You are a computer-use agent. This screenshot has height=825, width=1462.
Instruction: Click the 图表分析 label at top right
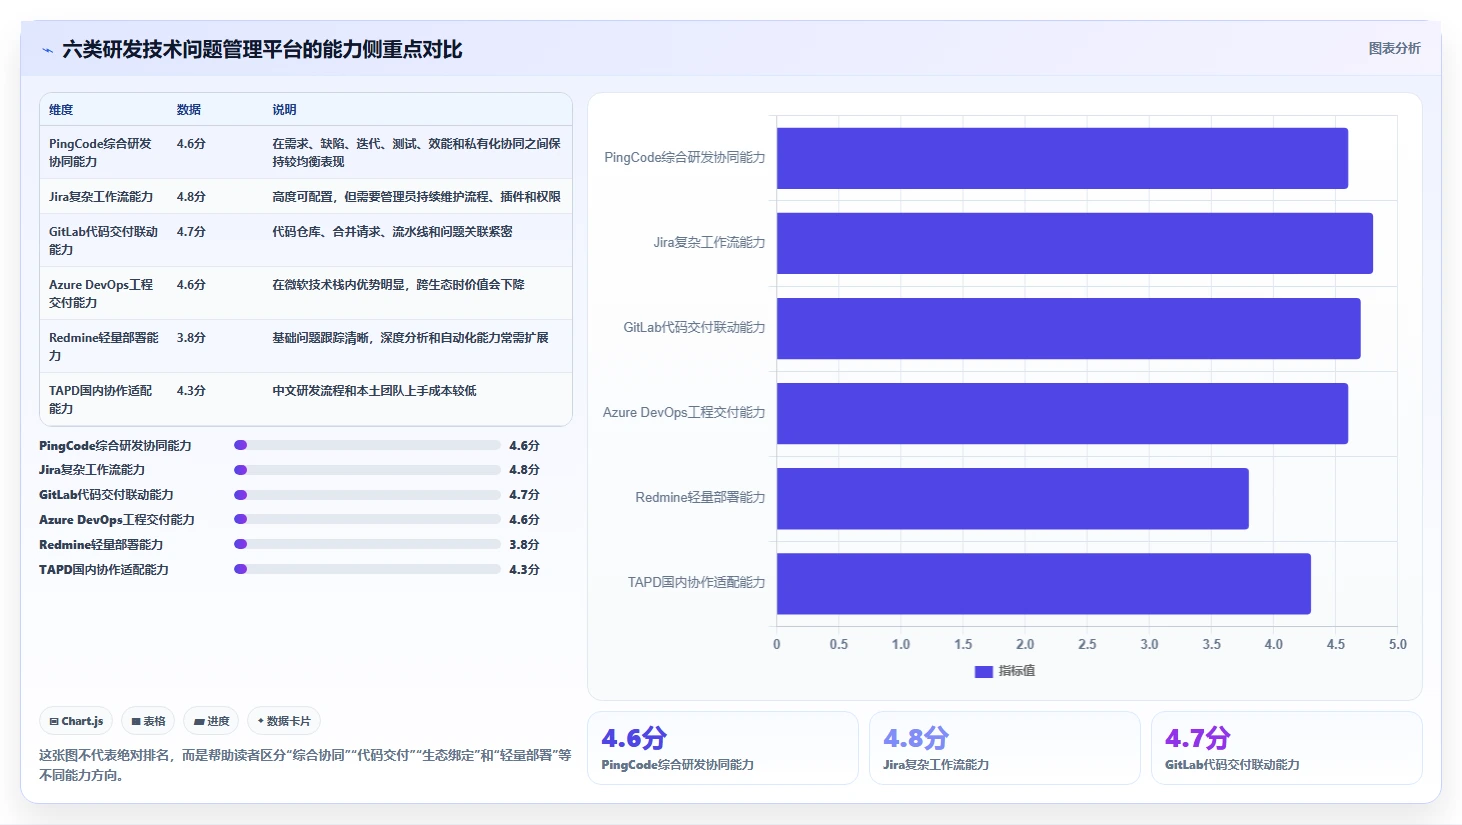coord(1394,48)
